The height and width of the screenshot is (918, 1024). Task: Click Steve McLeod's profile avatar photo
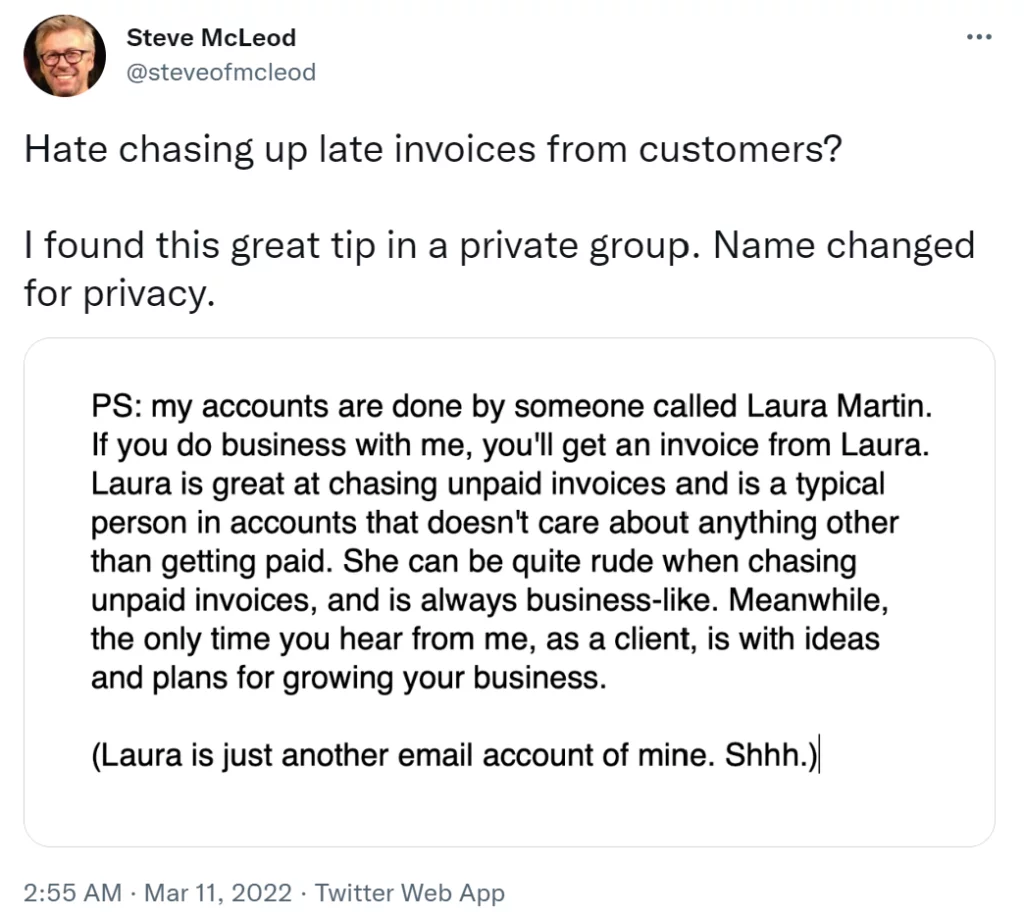65,56
